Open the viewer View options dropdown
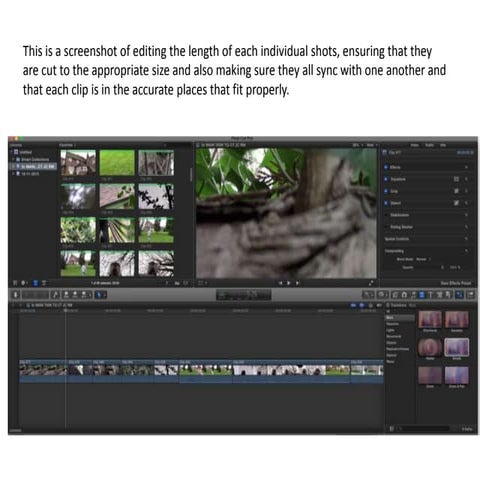The image size is (480, 480). pos(371,145)
